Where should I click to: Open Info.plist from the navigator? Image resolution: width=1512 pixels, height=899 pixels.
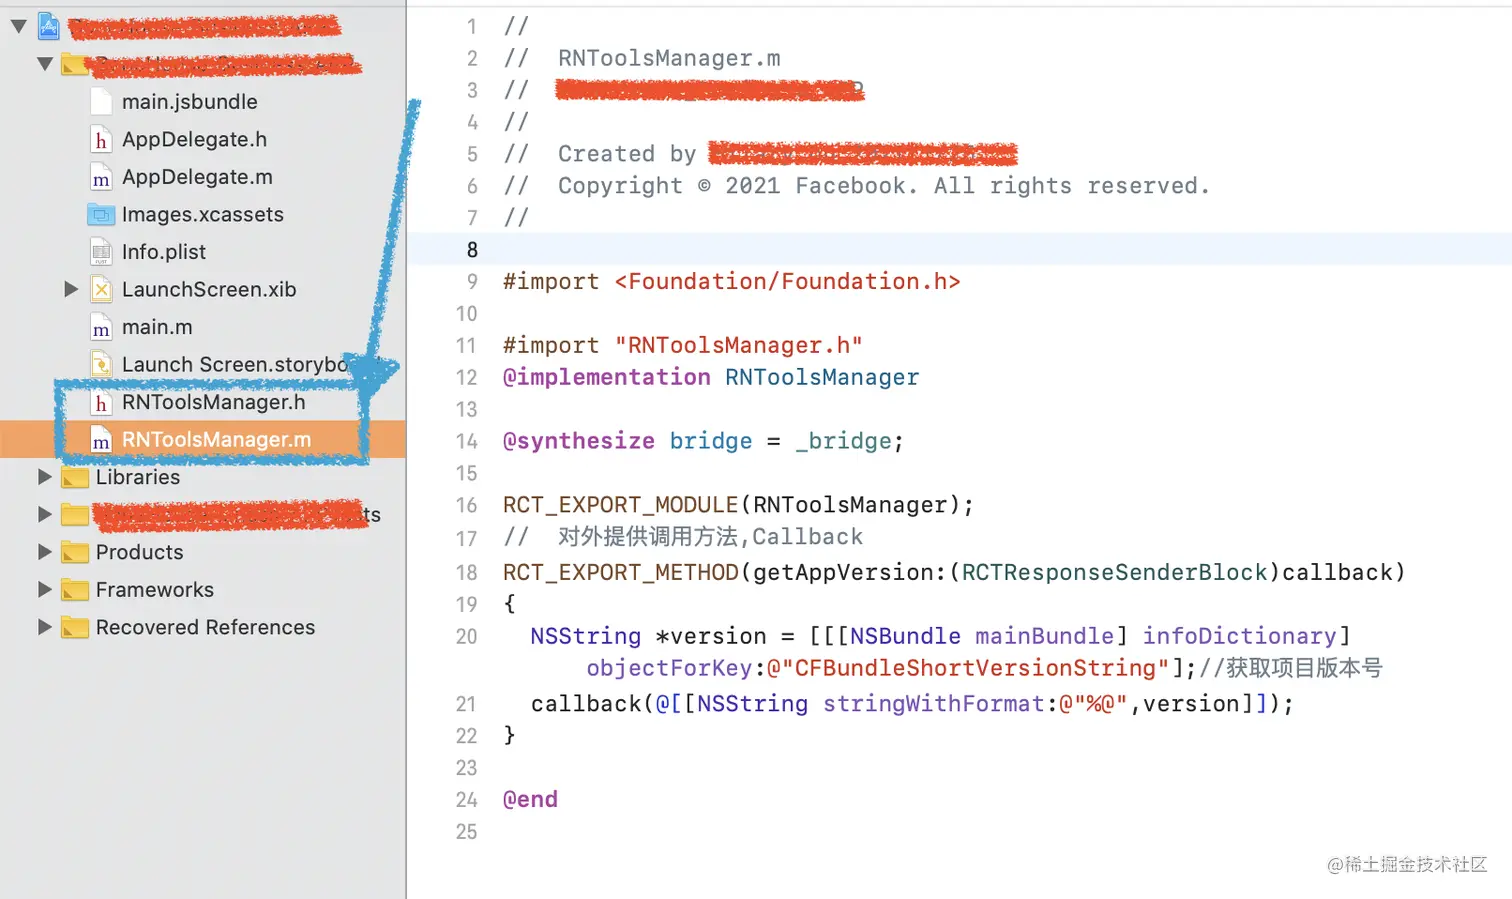click(164, 252)
